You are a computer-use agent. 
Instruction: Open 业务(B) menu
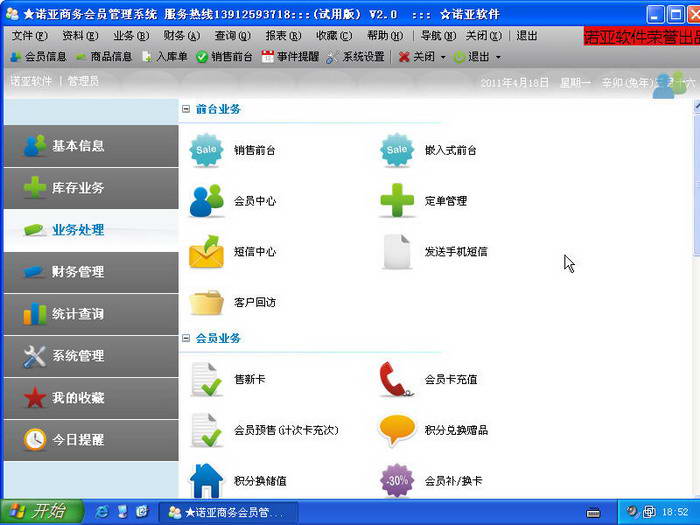pyautogui.click(x=131, y=35)
